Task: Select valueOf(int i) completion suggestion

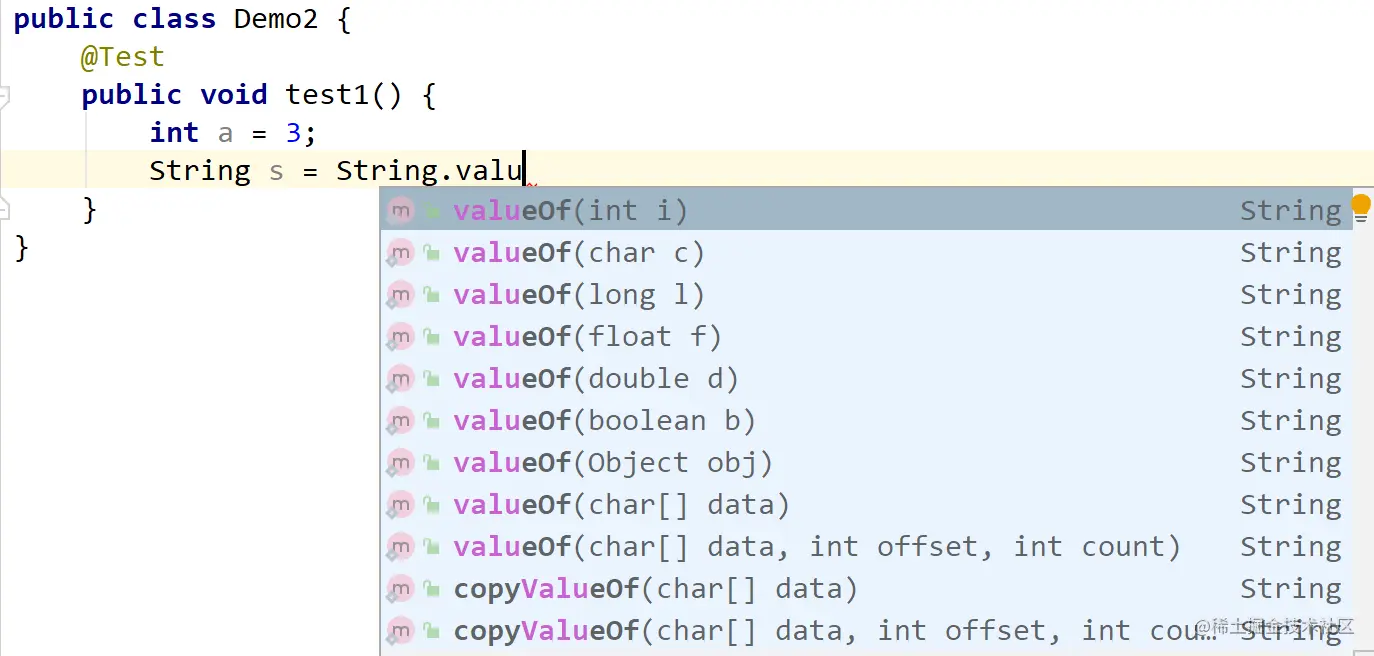Action: (866, 210)
